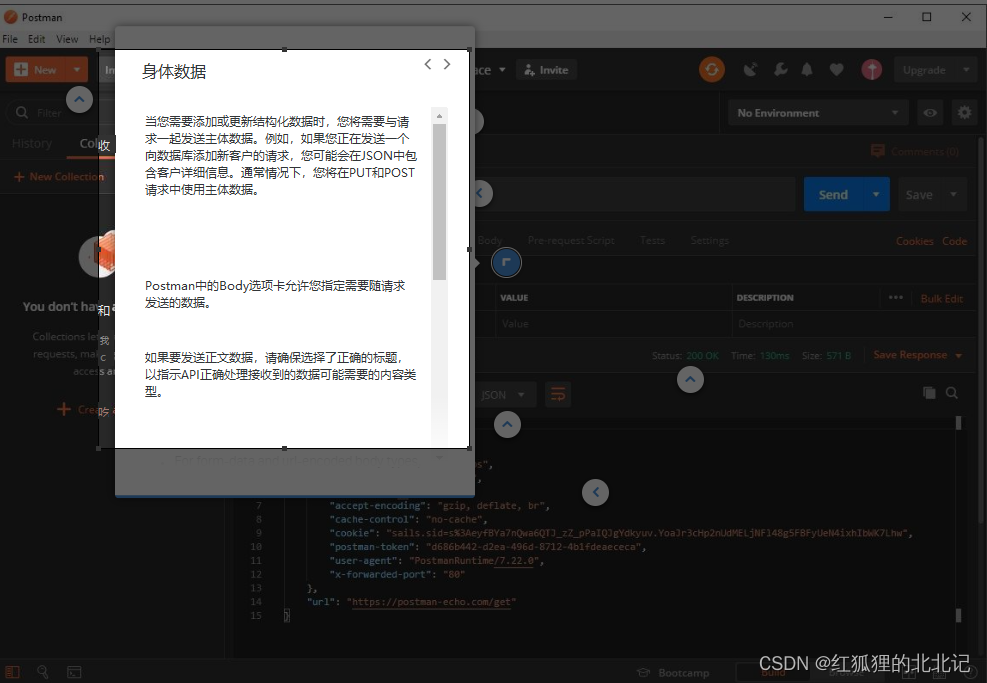Open notifications via the bell icon
Viewport: 987px width, 683px height.
[x=807, y=69]
